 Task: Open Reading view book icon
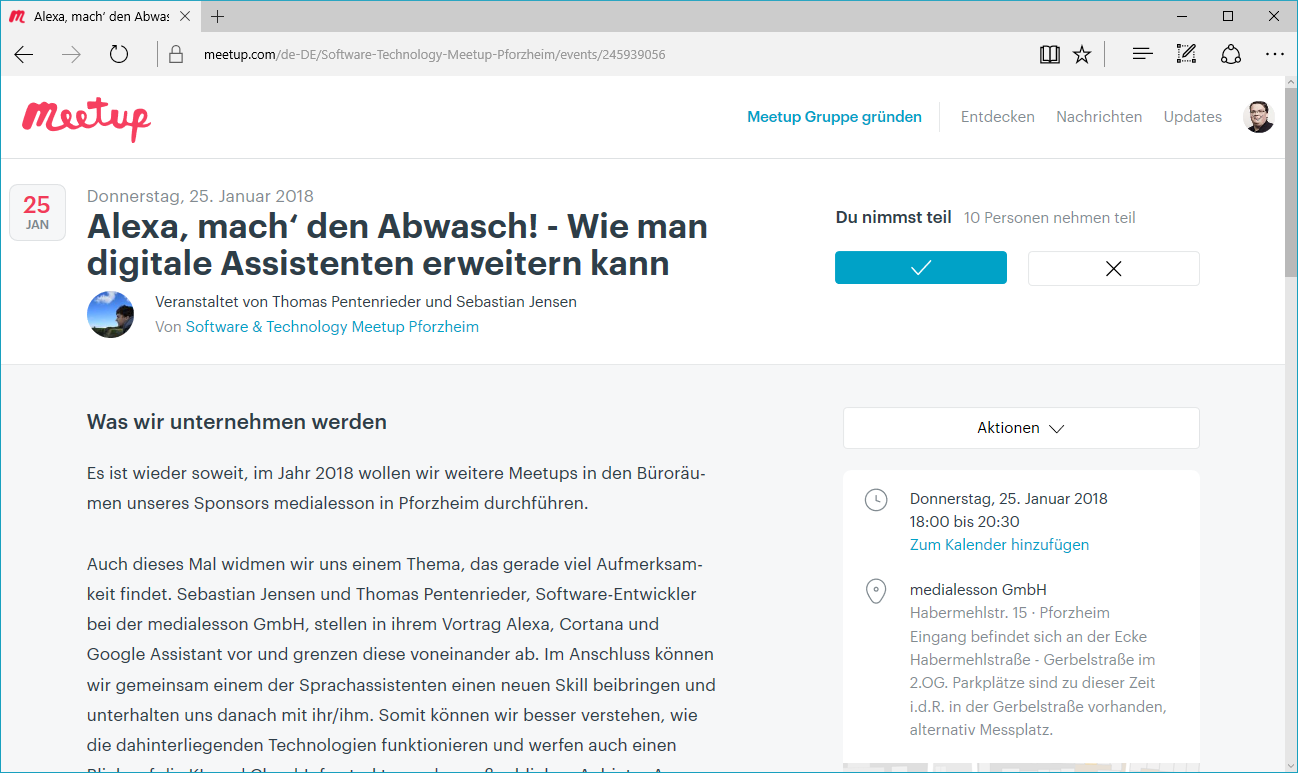pos(1049,55)
